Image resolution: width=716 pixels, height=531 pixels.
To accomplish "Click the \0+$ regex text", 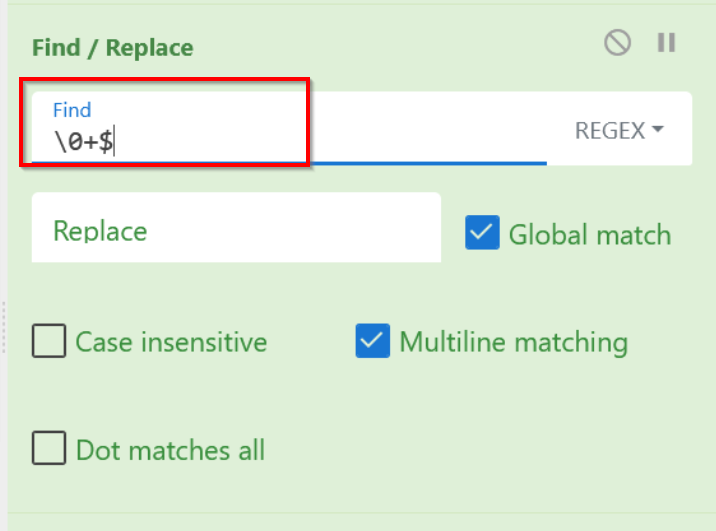I will (x=83, y=142).
